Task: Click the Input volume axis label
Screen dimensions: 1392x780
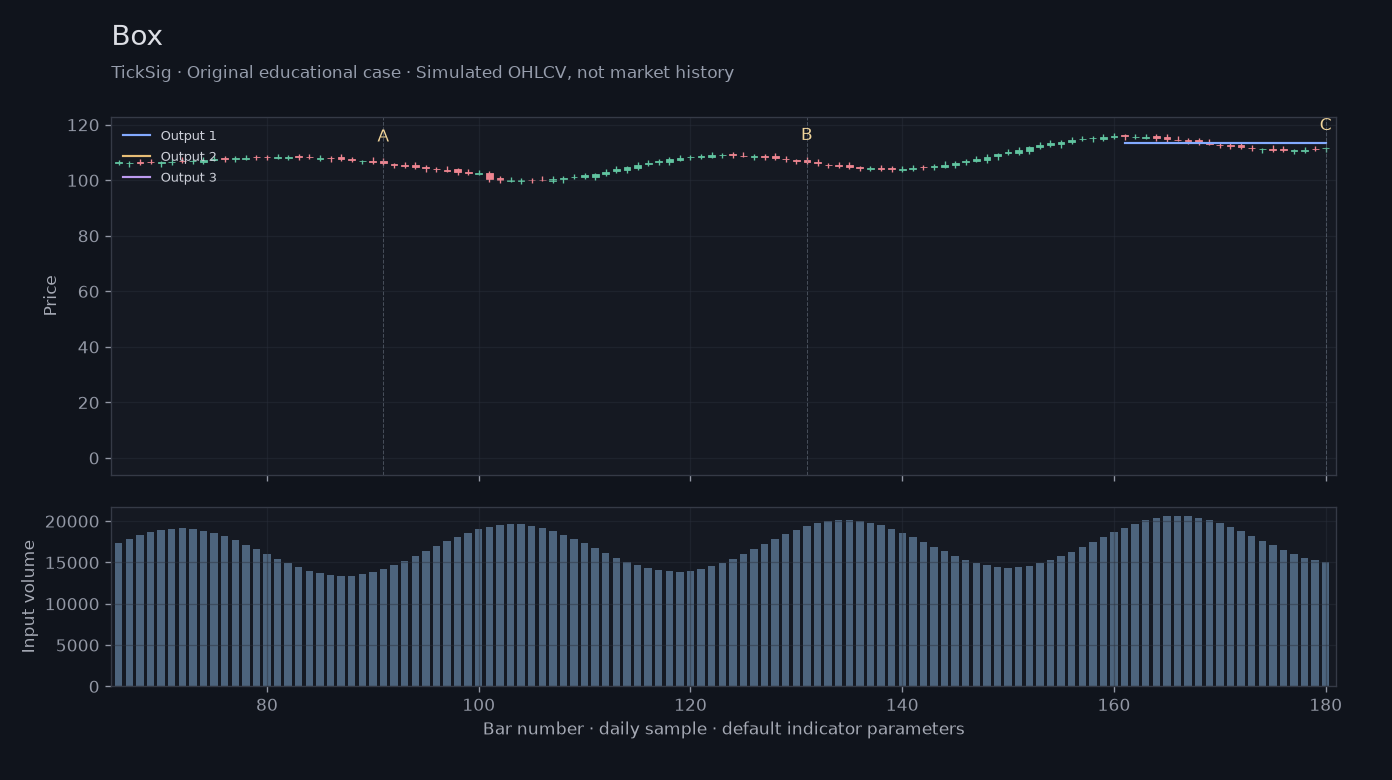Action: (x=29, y=596)
